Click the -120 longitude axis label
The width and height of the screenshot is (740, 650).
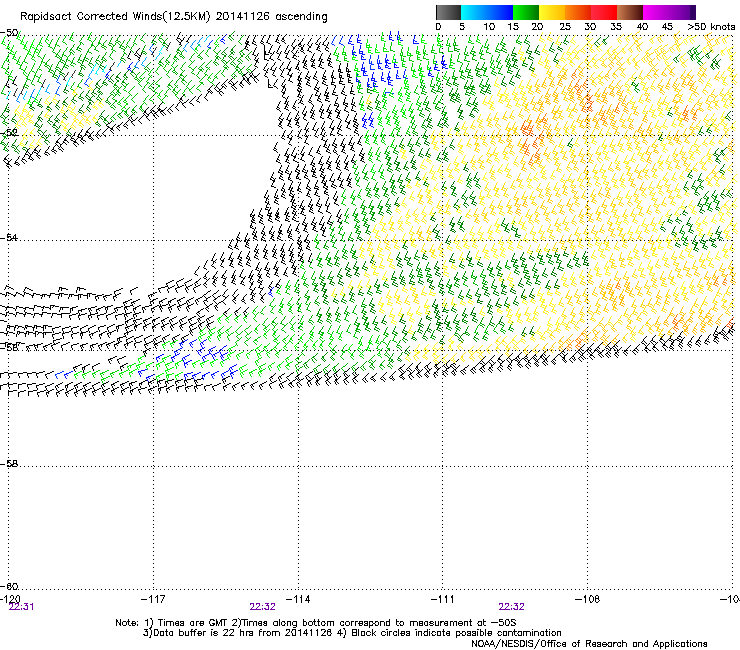point(10,599)
